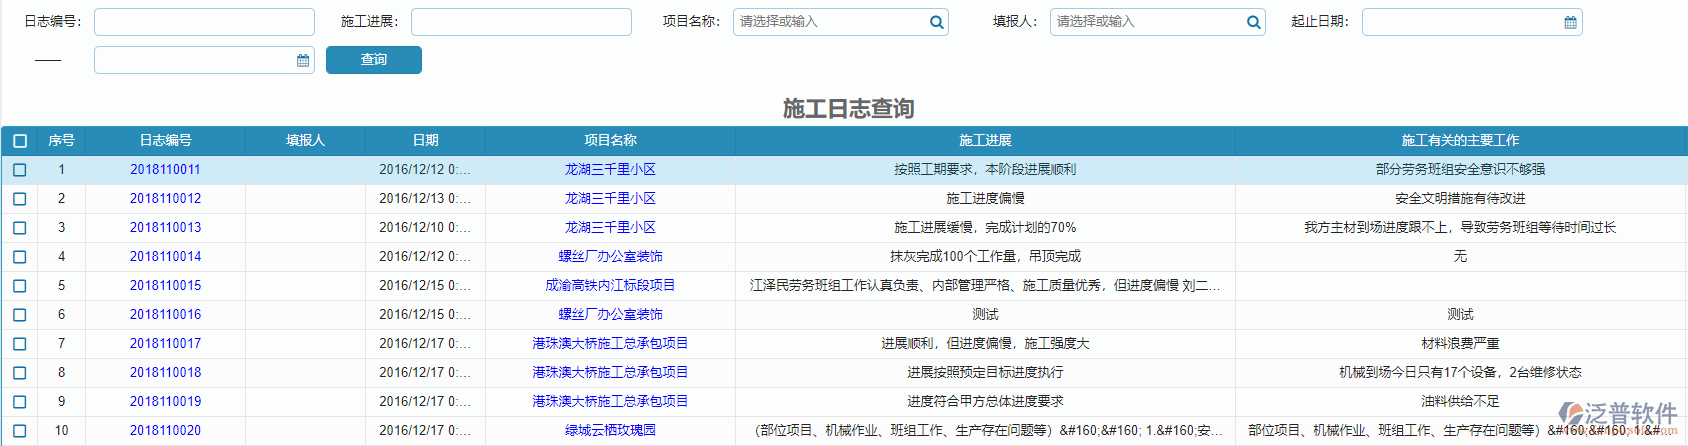
Task: Expand the 填报人 selection combo box
Action: pos(1147,22)
